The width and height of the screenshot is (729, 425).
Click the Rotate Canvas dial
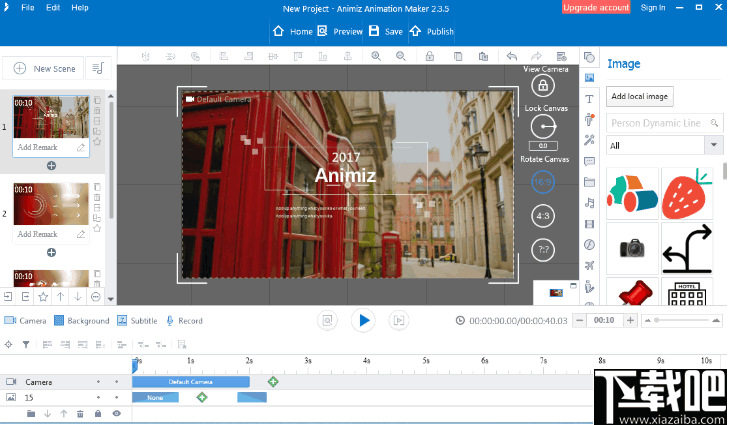click(543, 127)
